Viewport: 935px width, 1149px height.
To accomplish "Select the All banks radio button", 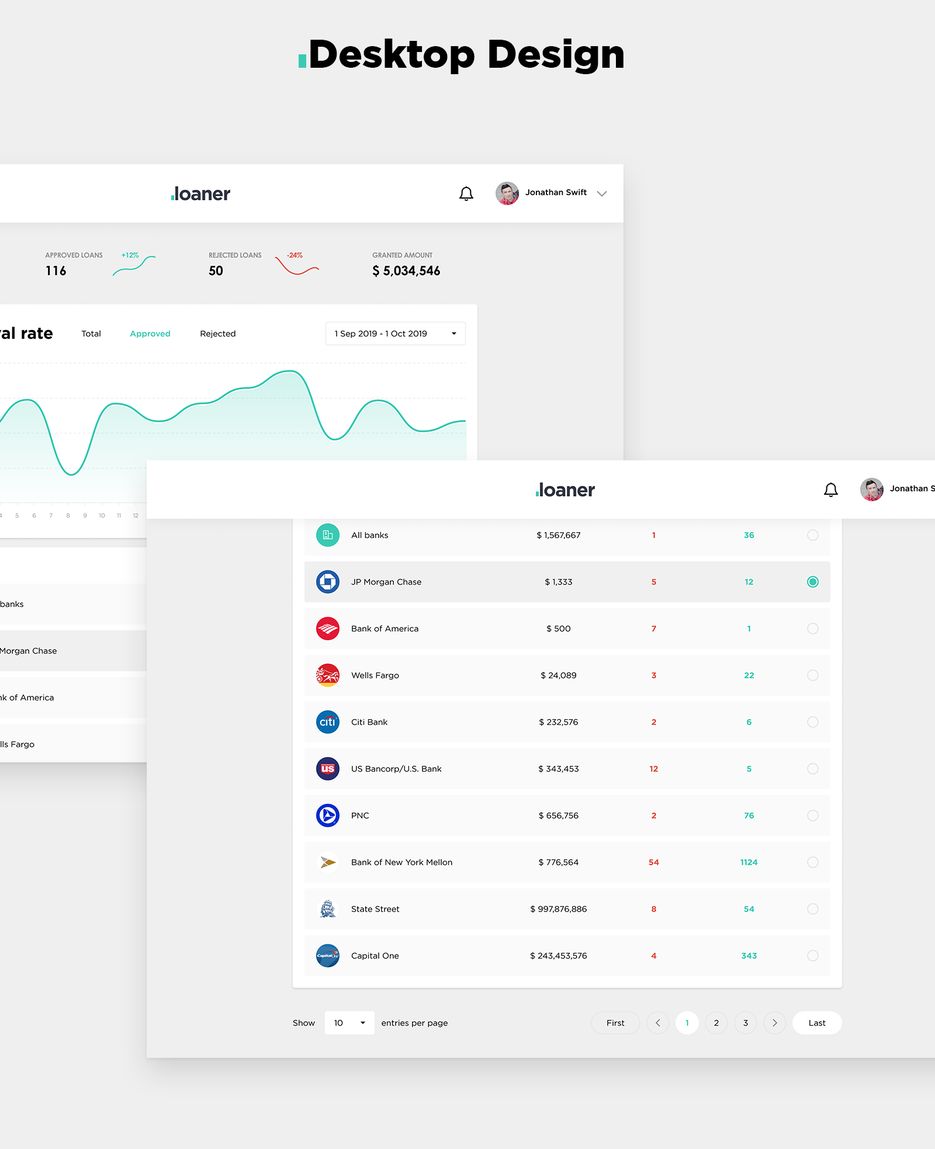I will click(x=813, y=535).
